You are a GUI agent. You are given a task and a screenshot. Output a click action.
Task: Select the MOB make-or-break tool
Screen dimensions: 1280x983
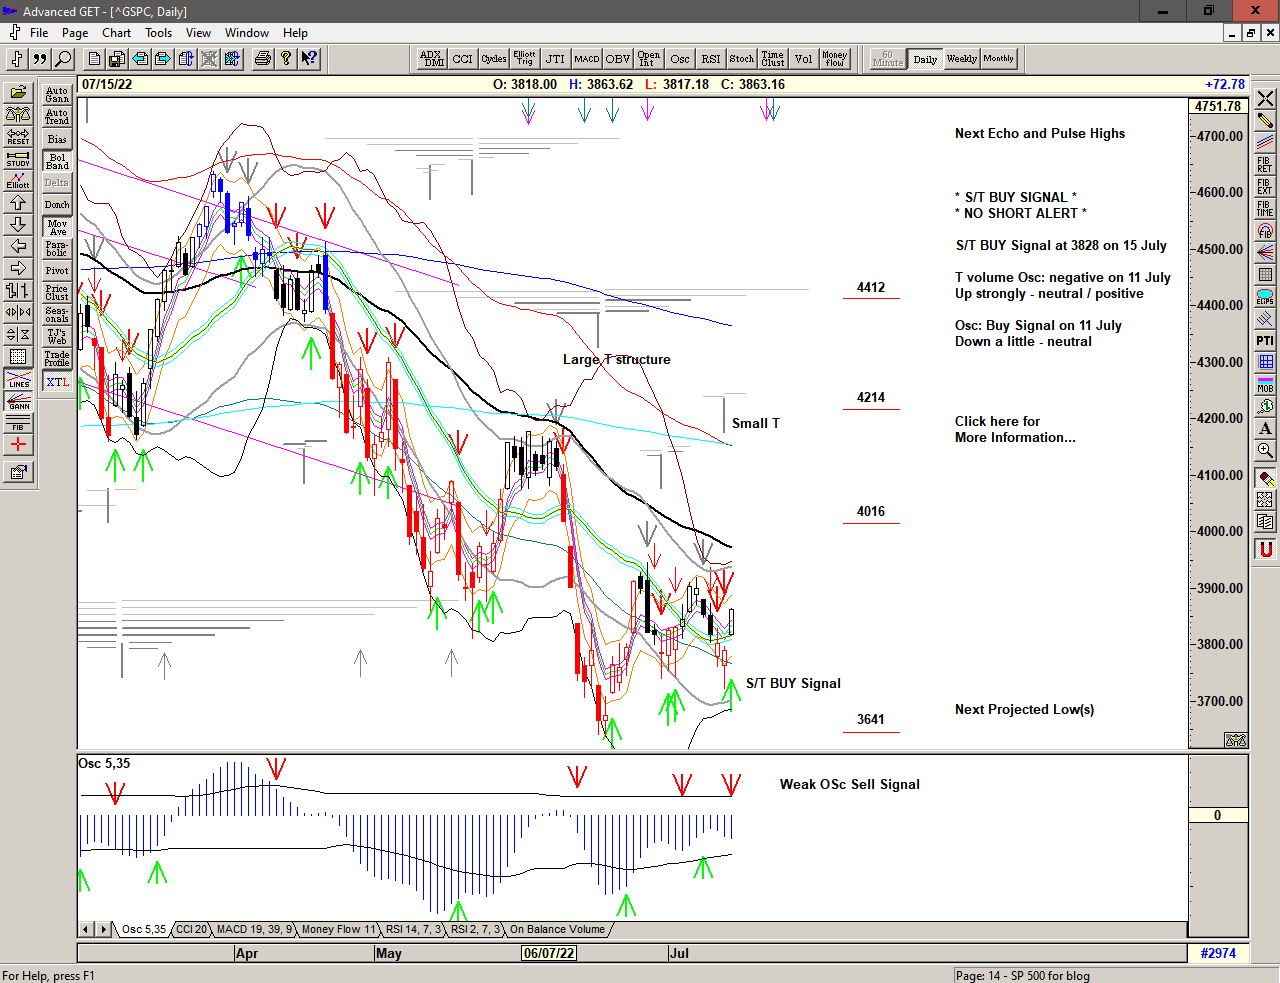(1265, 385)
